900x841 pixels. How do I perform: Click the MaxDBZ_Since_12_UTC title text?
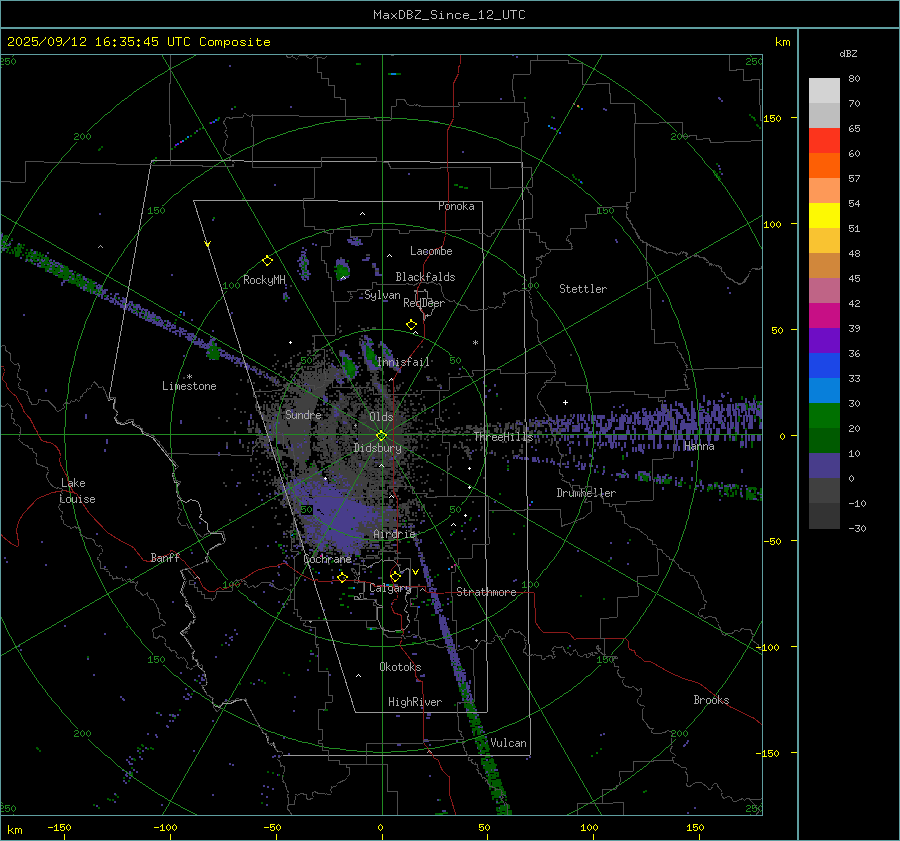click(449, 15)
